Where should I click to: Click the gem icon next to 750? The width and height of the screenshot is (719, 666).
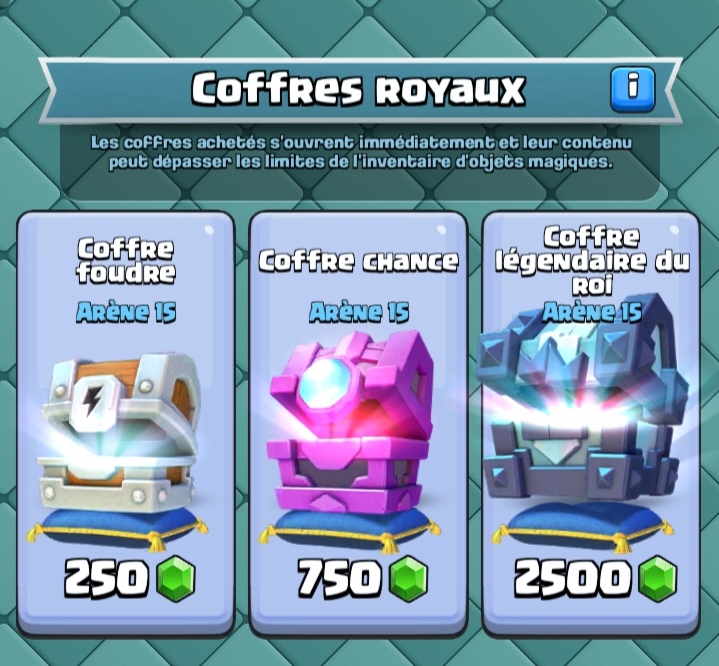(409, 578)
